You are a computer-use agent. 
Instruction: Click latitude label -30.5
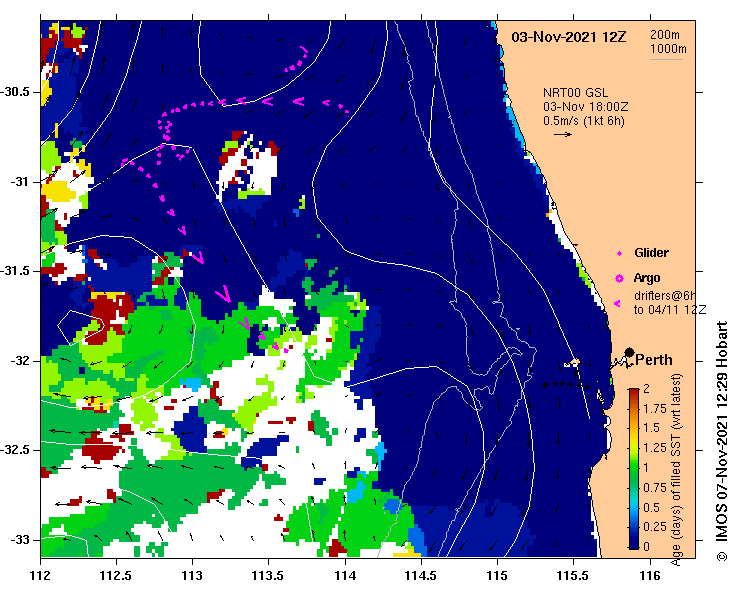point(16,91)
